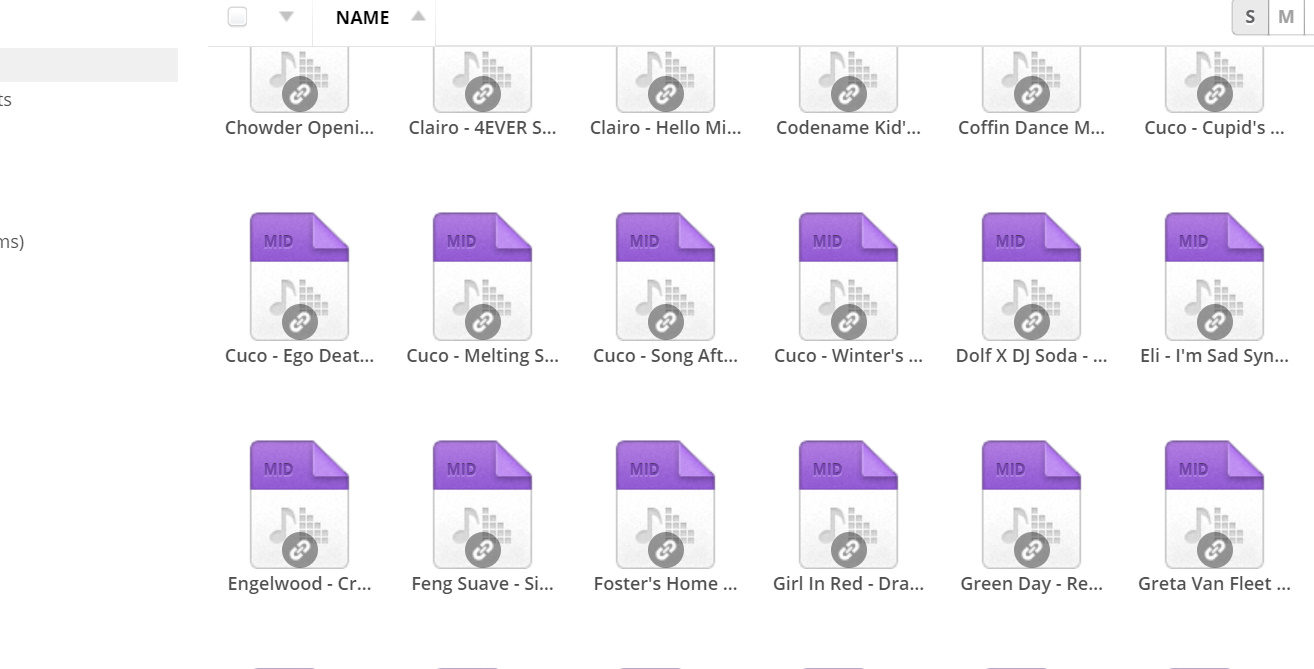This screenshot has height=669, width=1314.
Task: Click the file name 'Foster's Home ...'
Action: click(x=665, y=584)
